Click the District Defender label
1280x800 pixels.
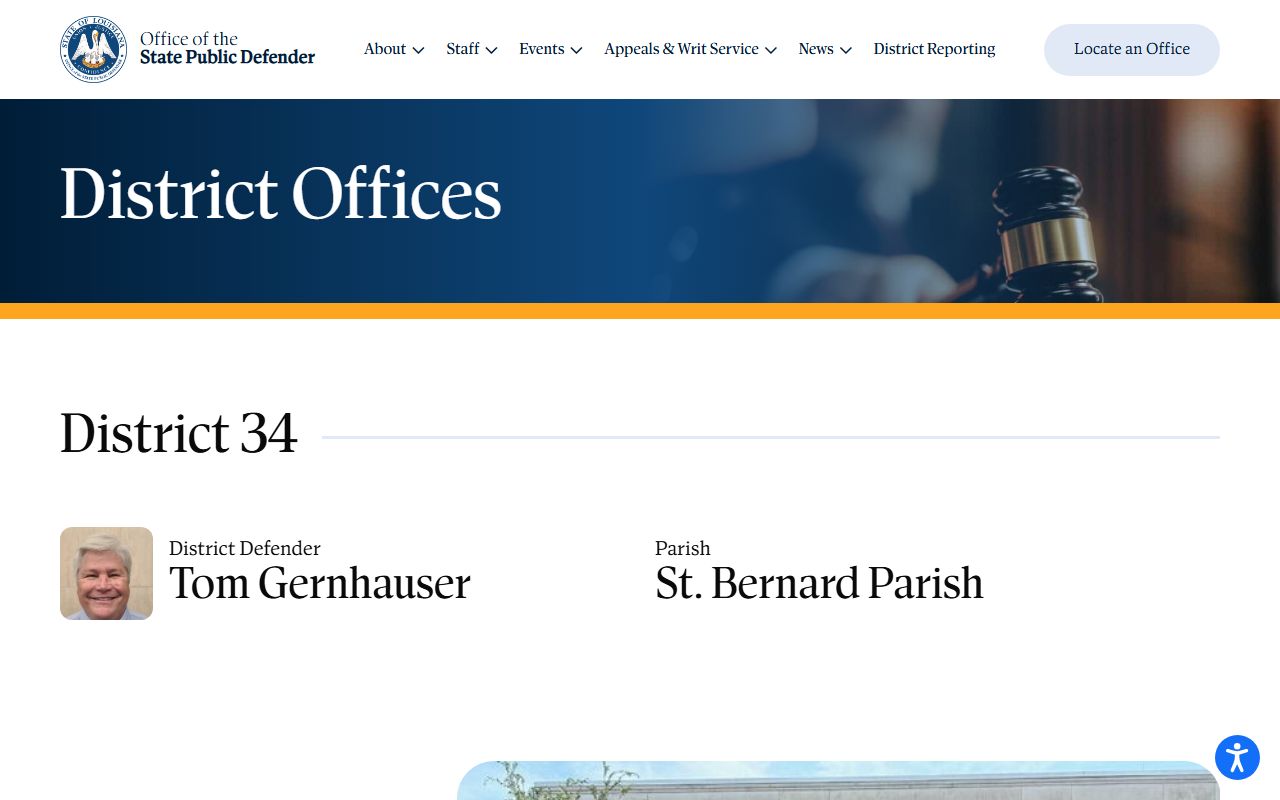tap(245, 548)
